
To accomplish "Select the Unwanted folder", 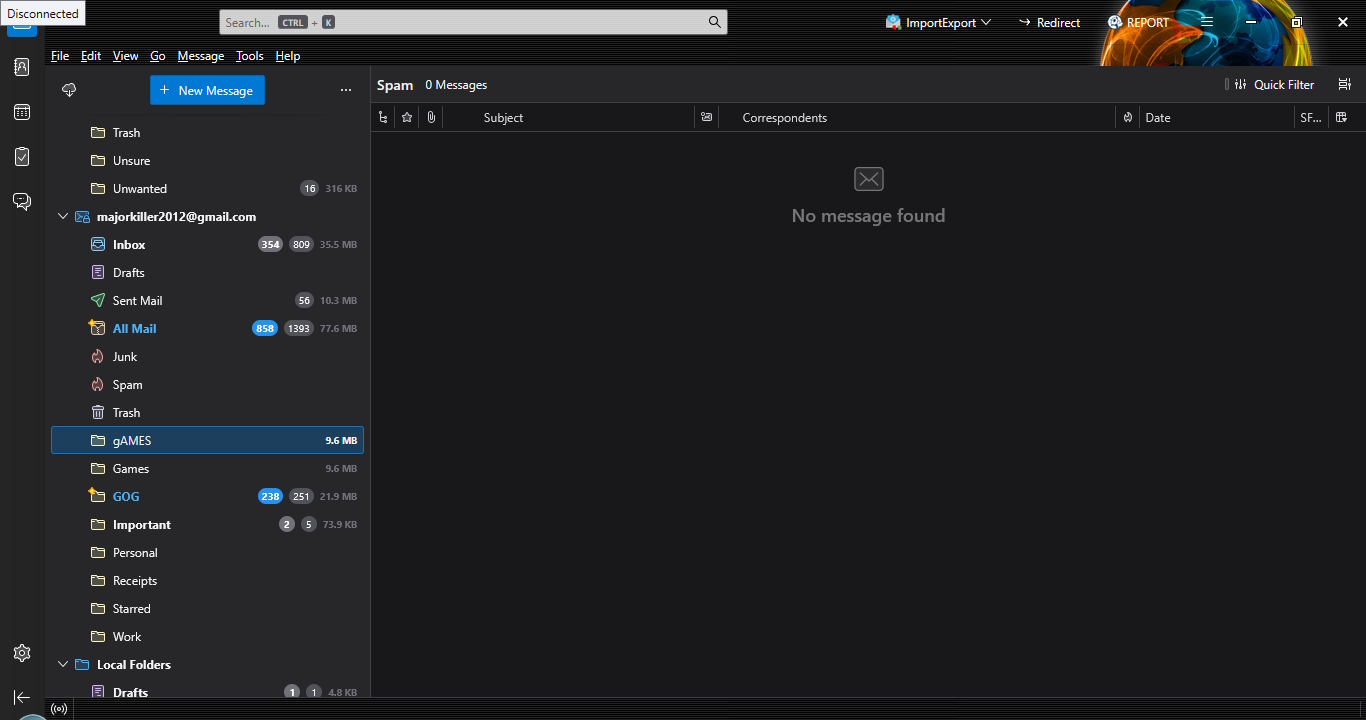I will coord(207,189).
